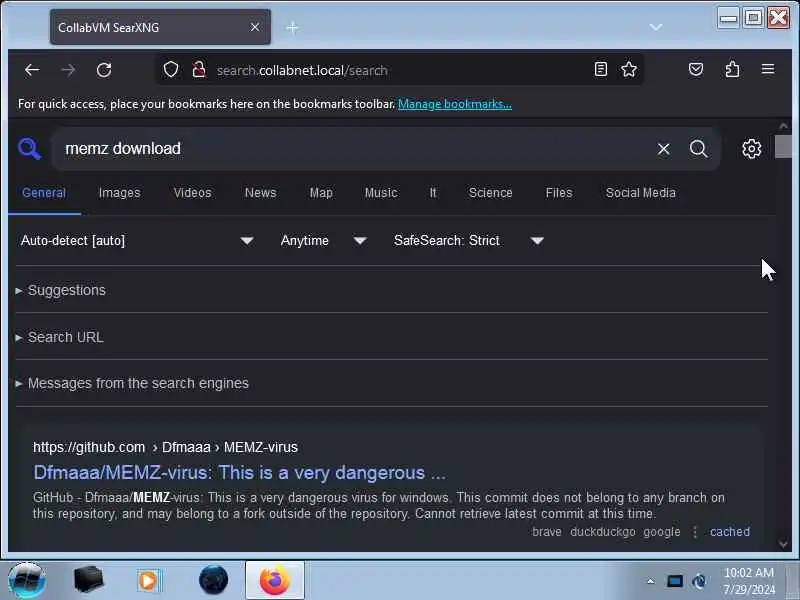This screenshot has height=600, width=800.
Task: Launch the media player taskbar icon
Action: pos(148,581)
